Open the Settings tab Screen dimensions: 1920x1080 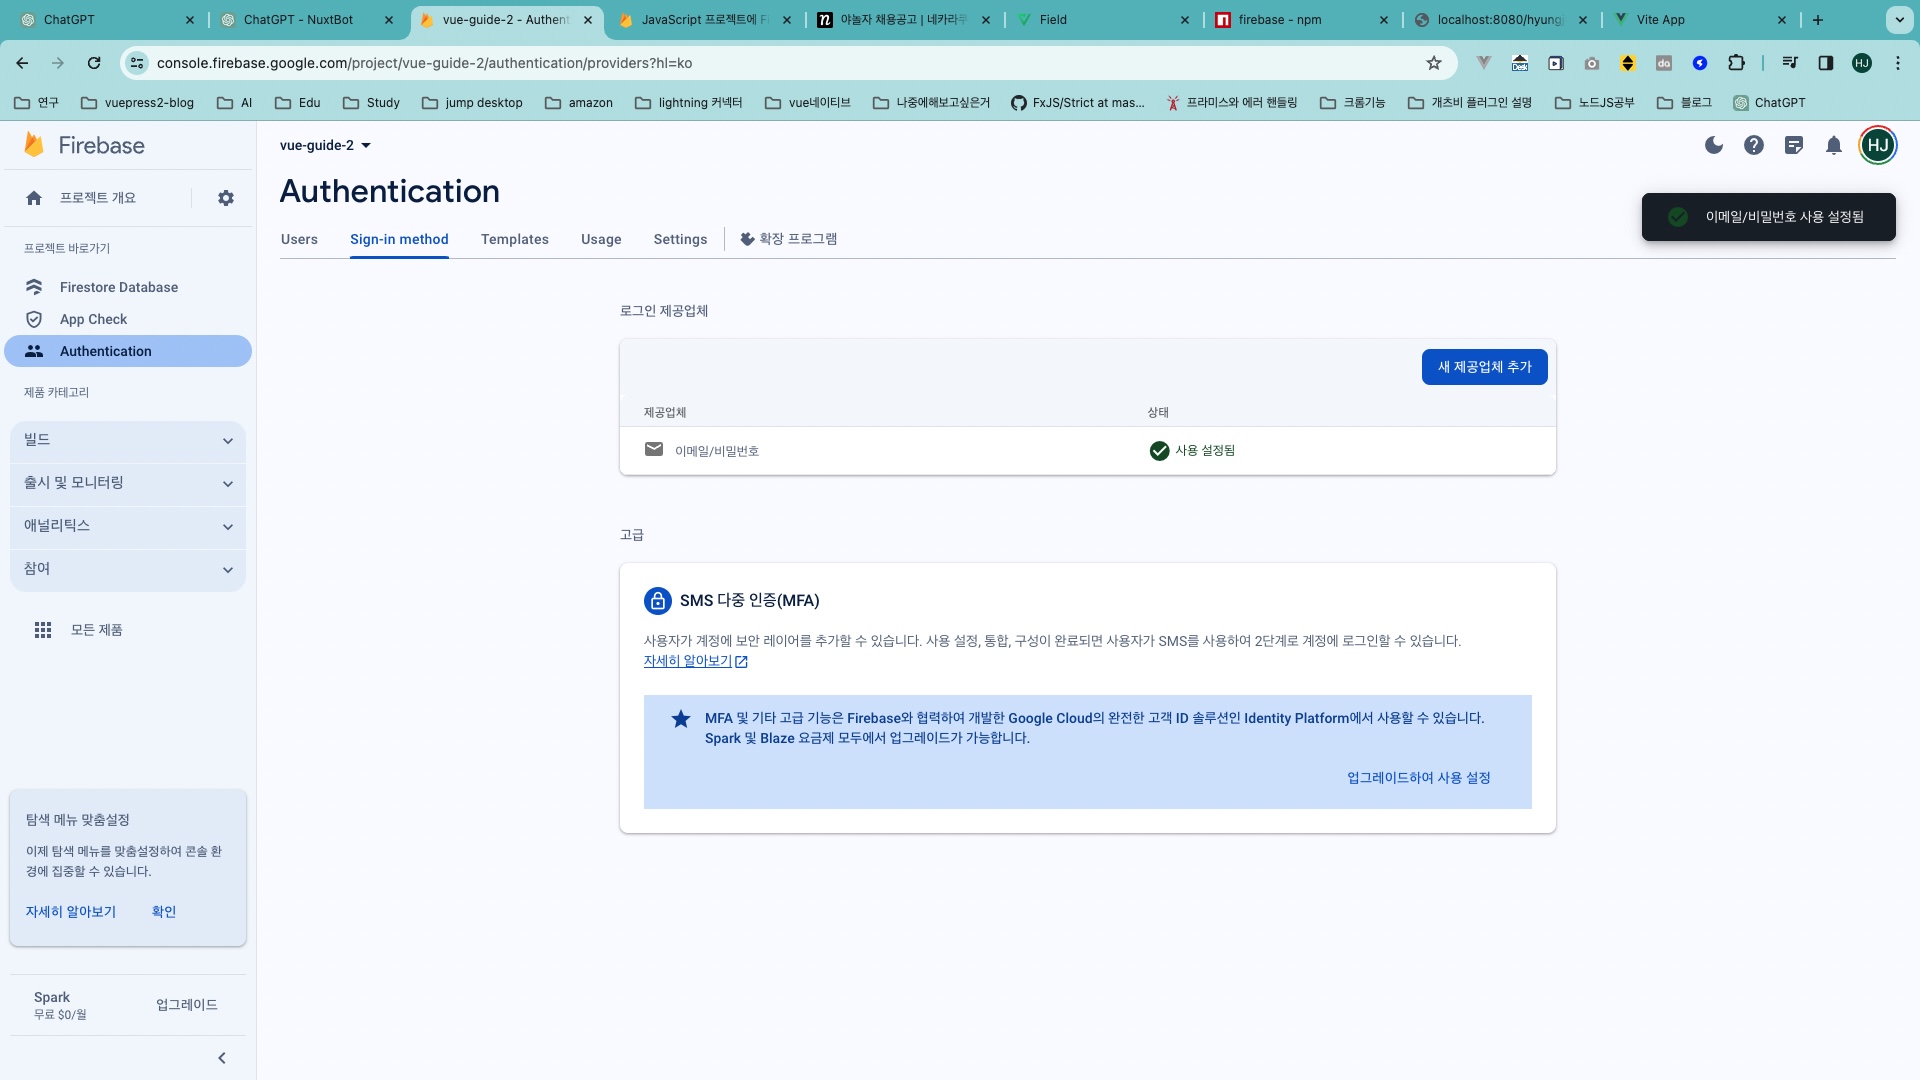pyautogui.click(x=680, y=239)
